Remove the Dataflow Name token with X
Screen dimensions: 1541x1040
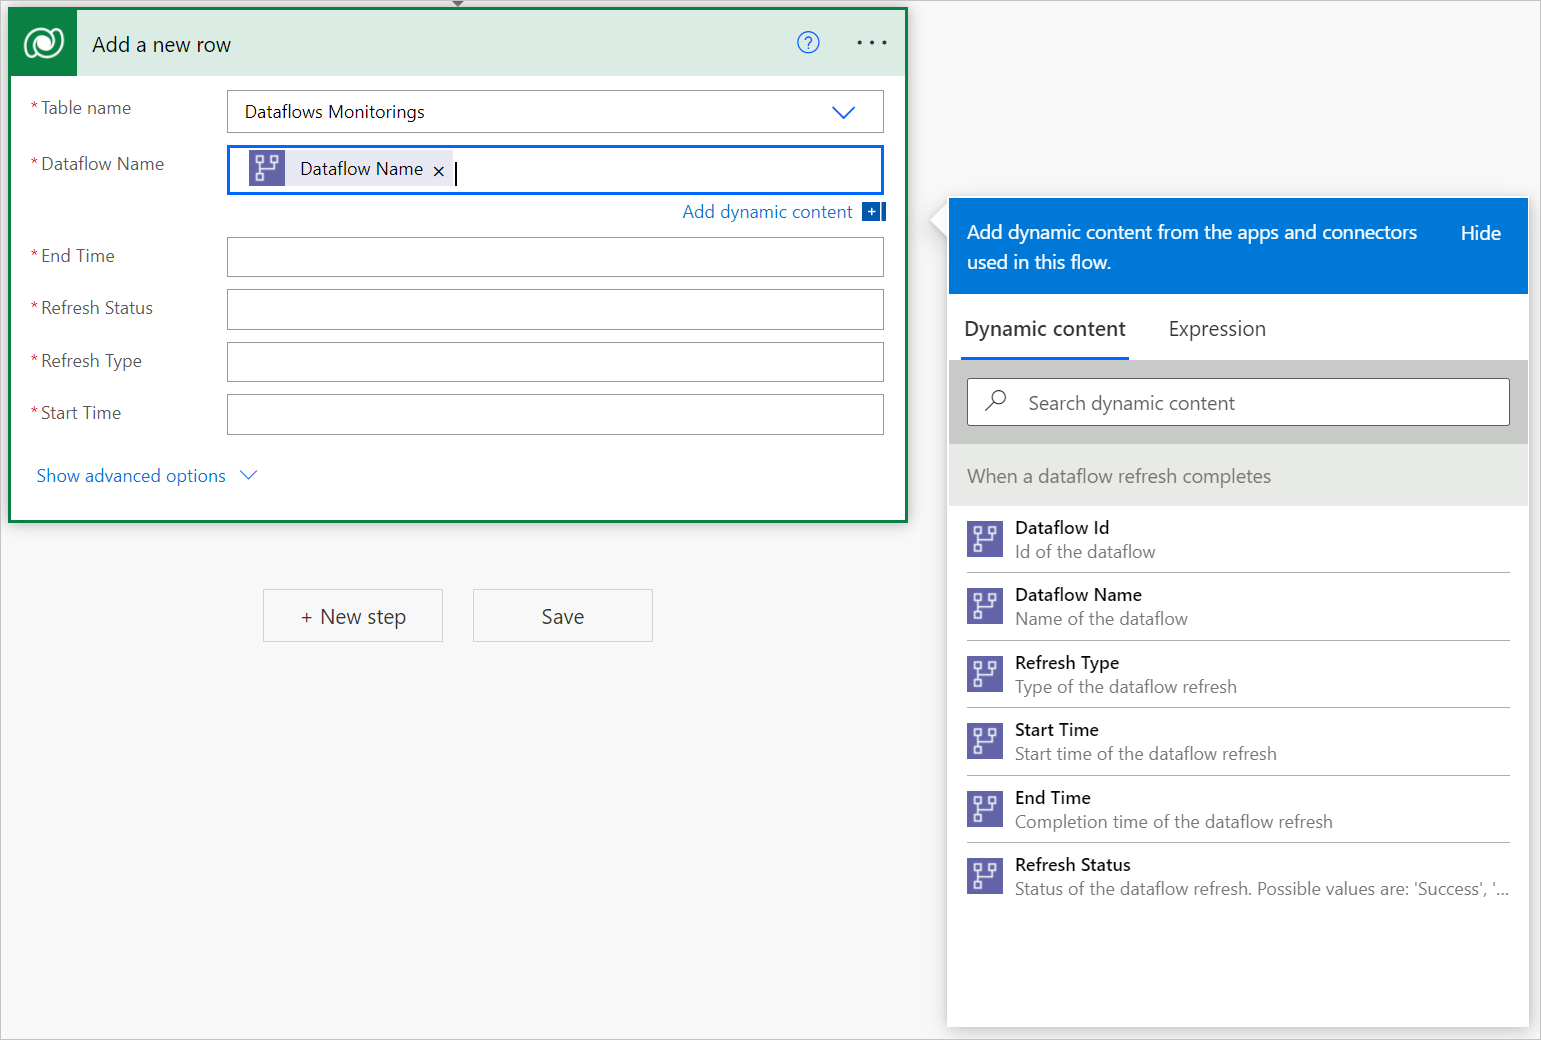click(438, 171)
